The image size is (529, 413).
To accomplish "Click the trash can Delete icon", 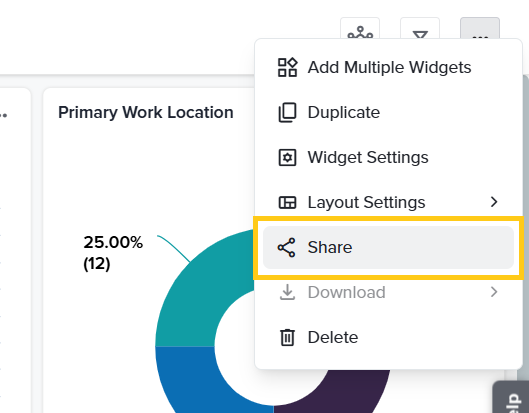I will click(287, 337).
